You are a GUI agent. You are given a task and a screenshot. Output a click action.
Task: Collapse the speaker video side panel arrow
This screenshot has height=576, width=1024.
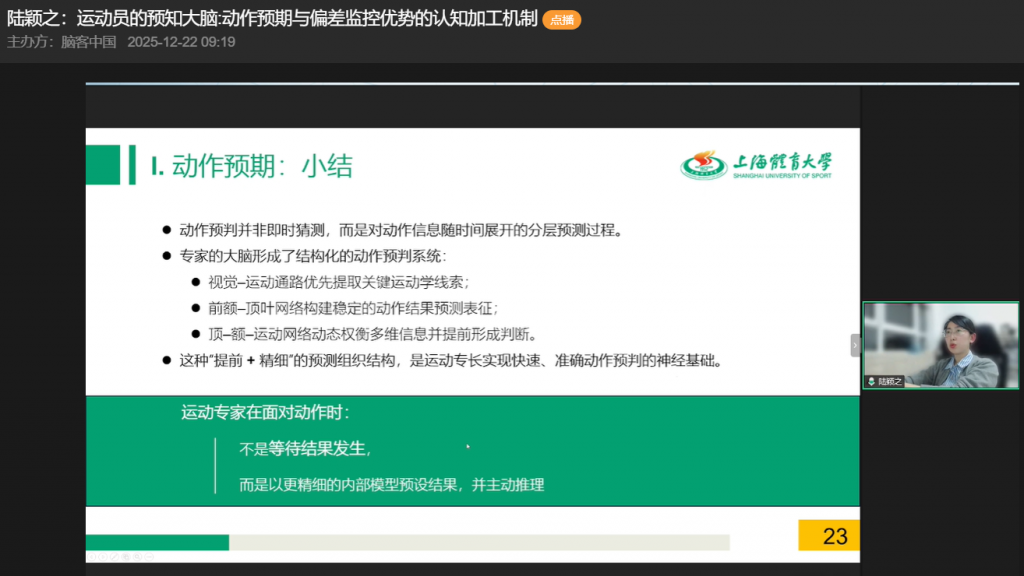[855, 344]
